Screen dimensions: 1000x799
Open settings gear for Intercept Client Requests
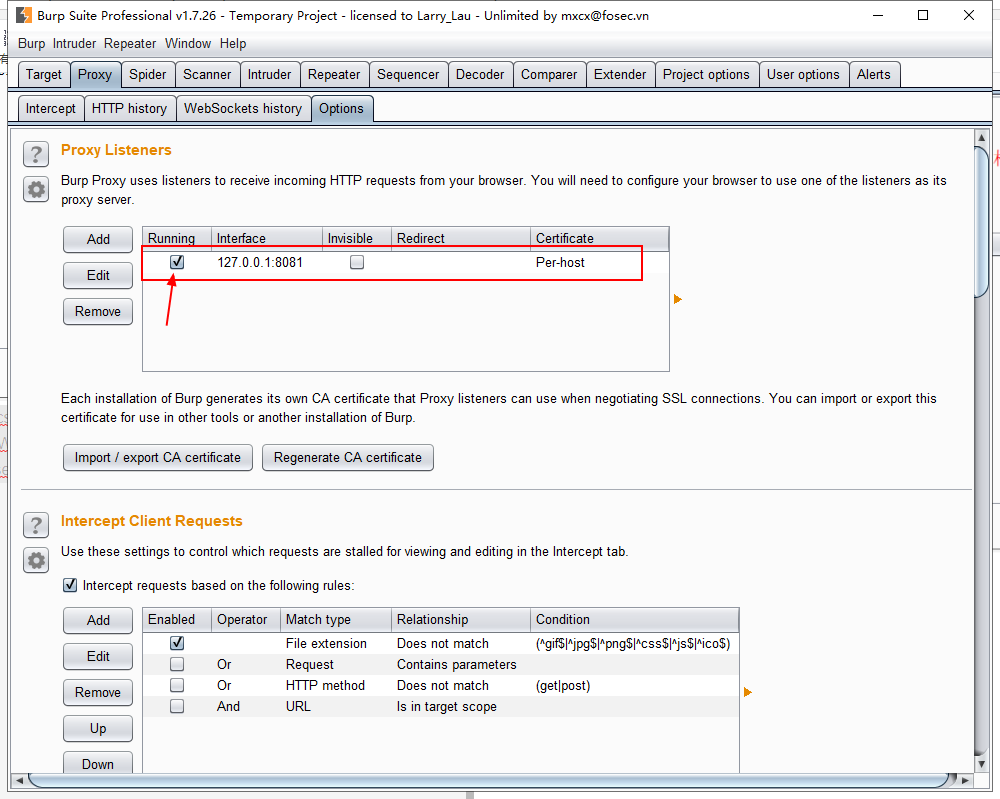[36, 561]
